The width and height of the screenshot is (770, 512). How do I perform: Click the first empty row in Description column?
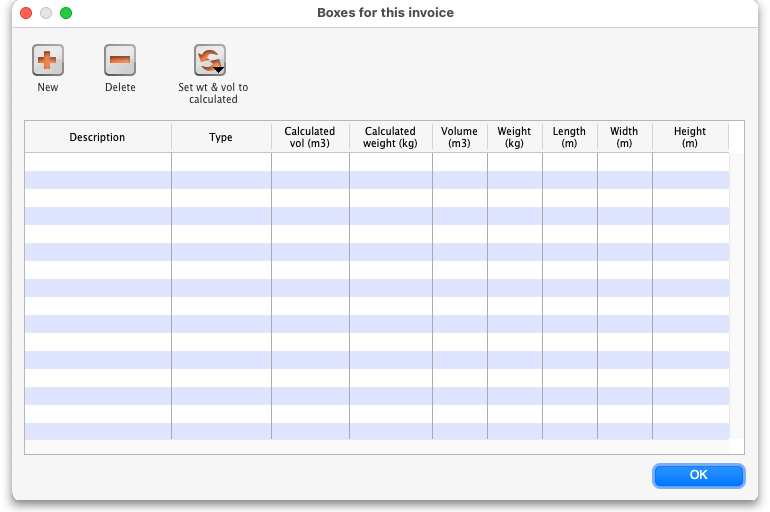pyautogui.click(x=97, y=162)
